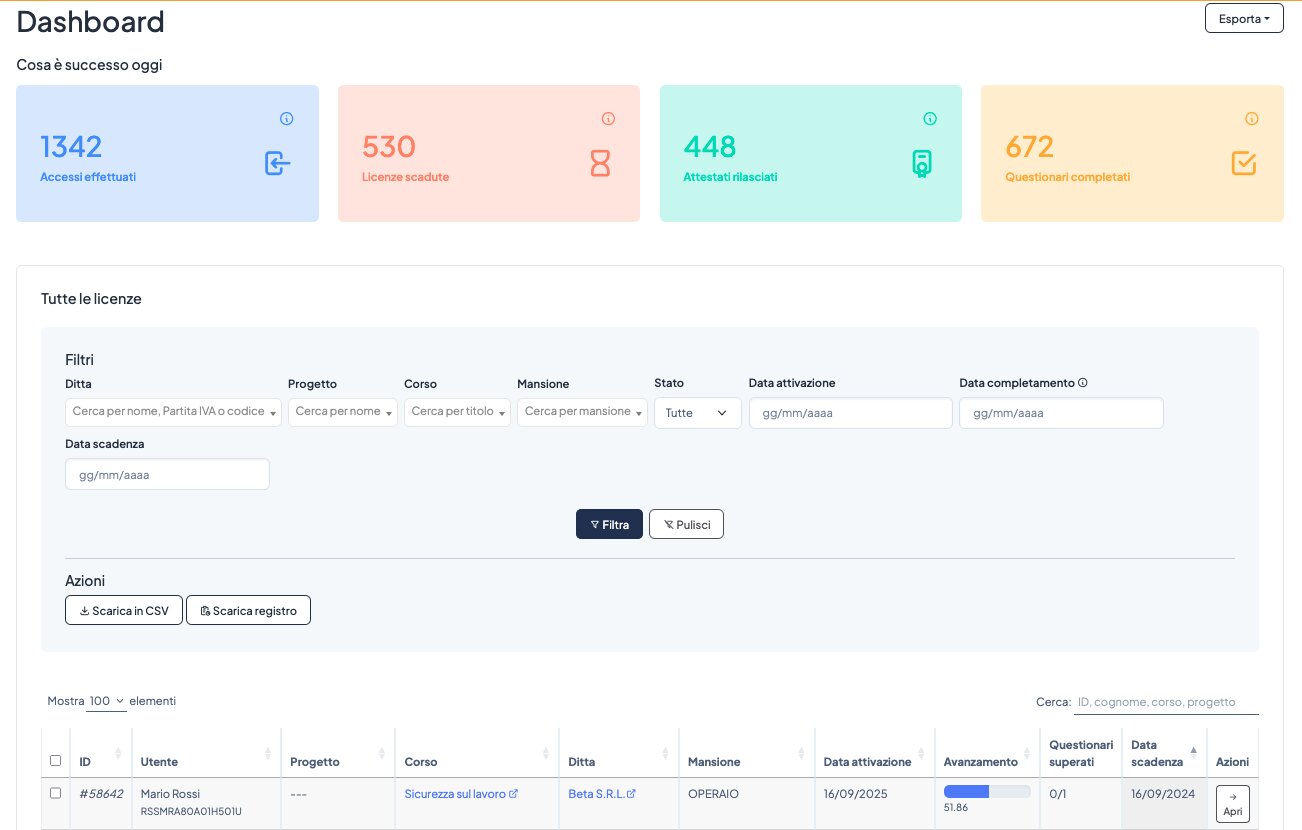Image resolution: width=1302 pixels, height=830 pixels.
Task: Click the Avanzamento progress bar showing 51.86
Action: tap(985, 790)
